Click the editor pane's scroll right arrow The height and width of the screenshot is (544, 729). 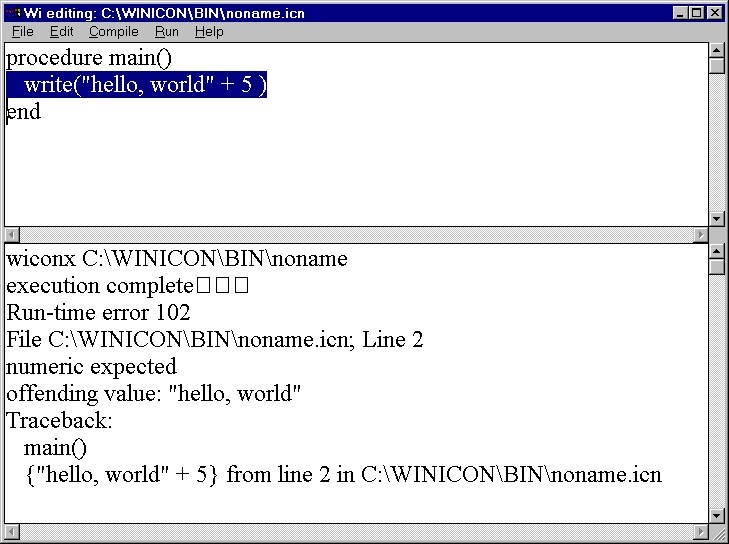700,234
